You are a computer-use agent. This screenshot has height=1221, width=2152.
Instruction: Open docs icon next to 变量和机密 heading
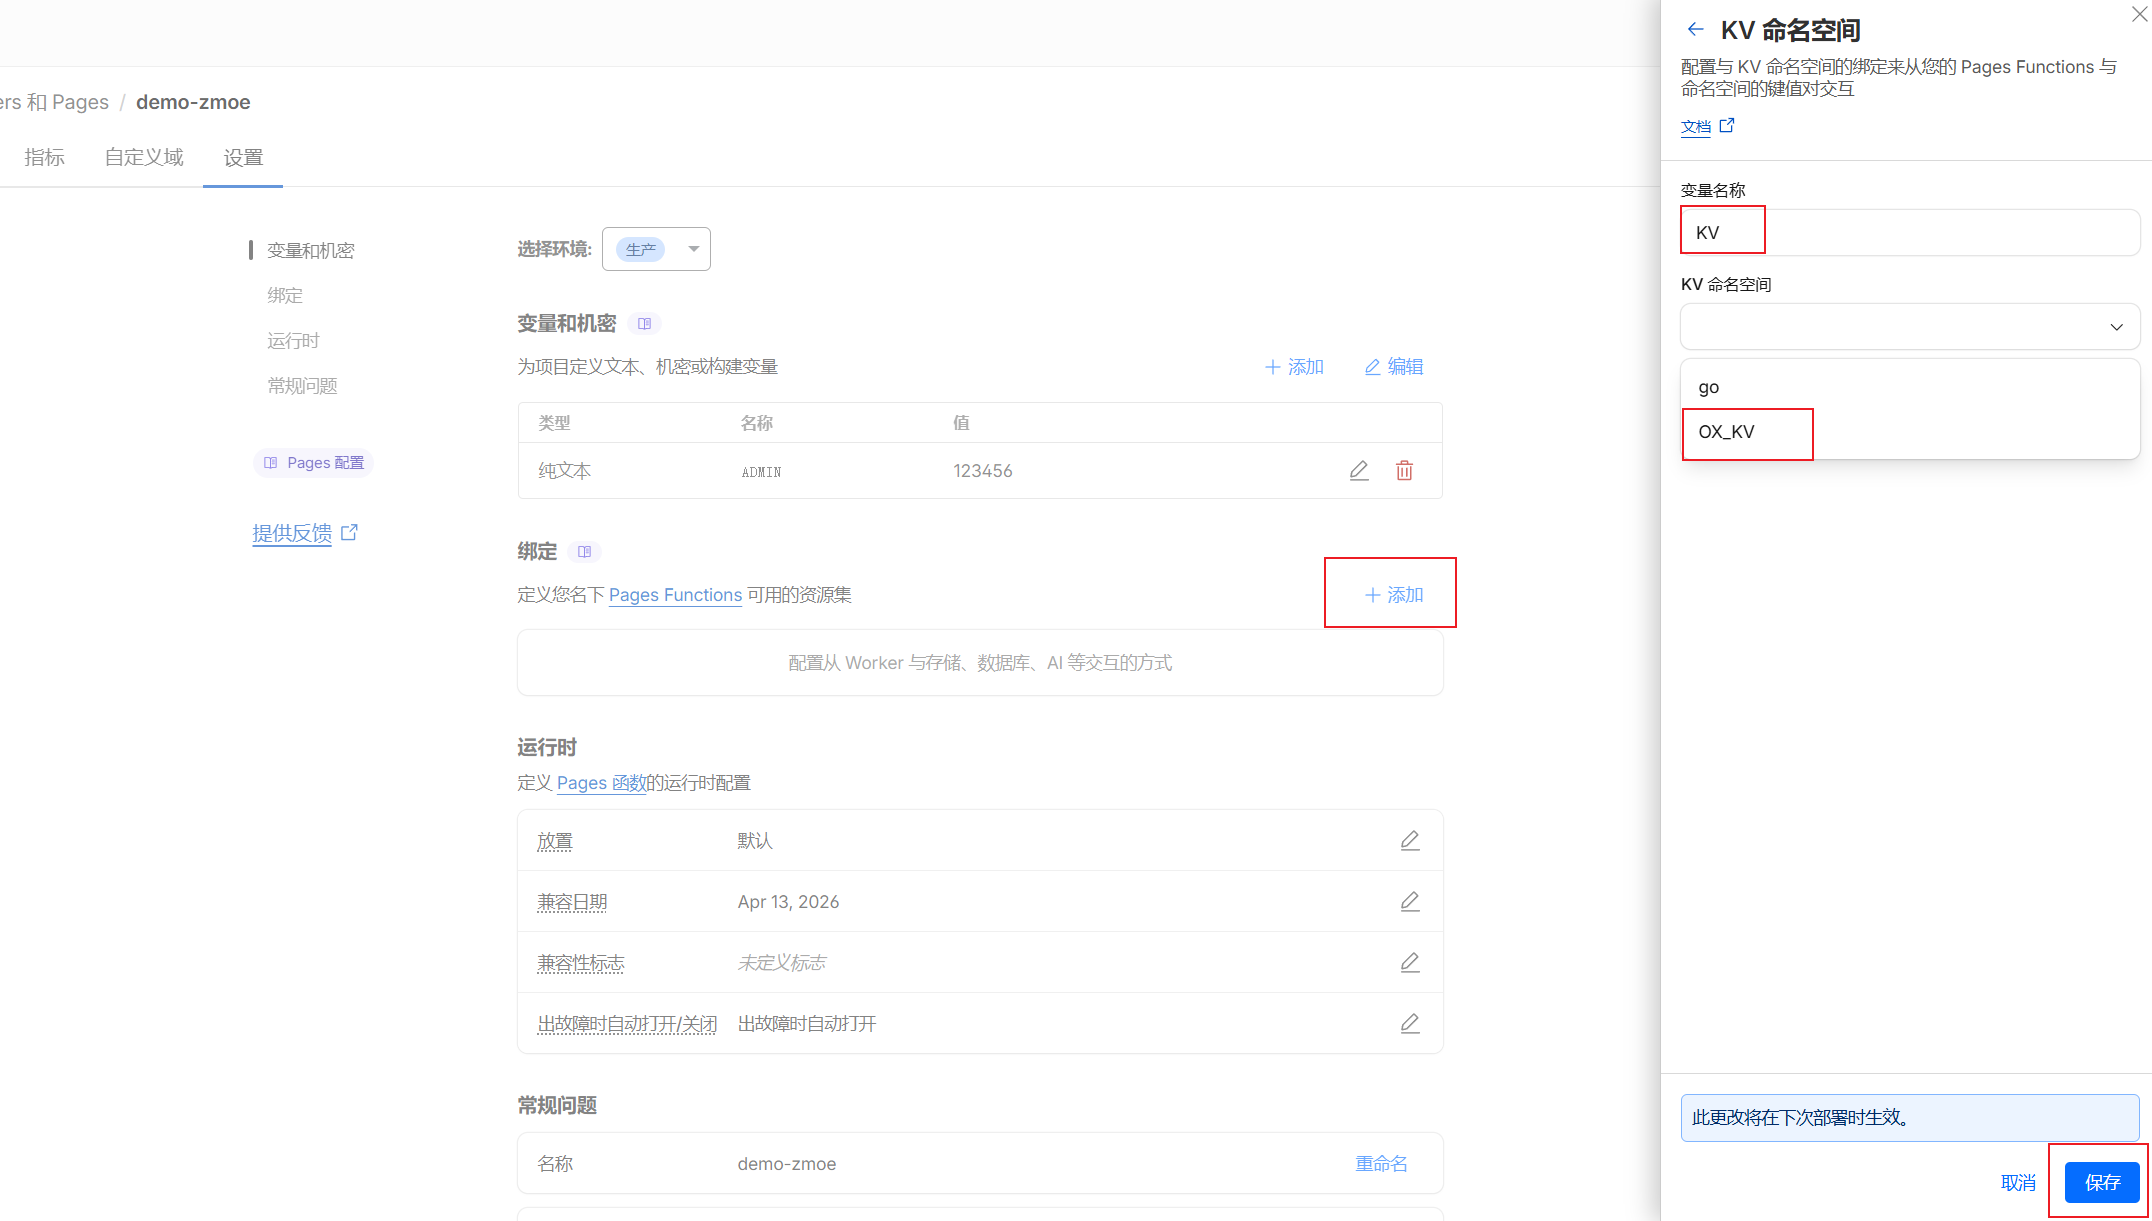pyautogui.click(x=644, y=324)
